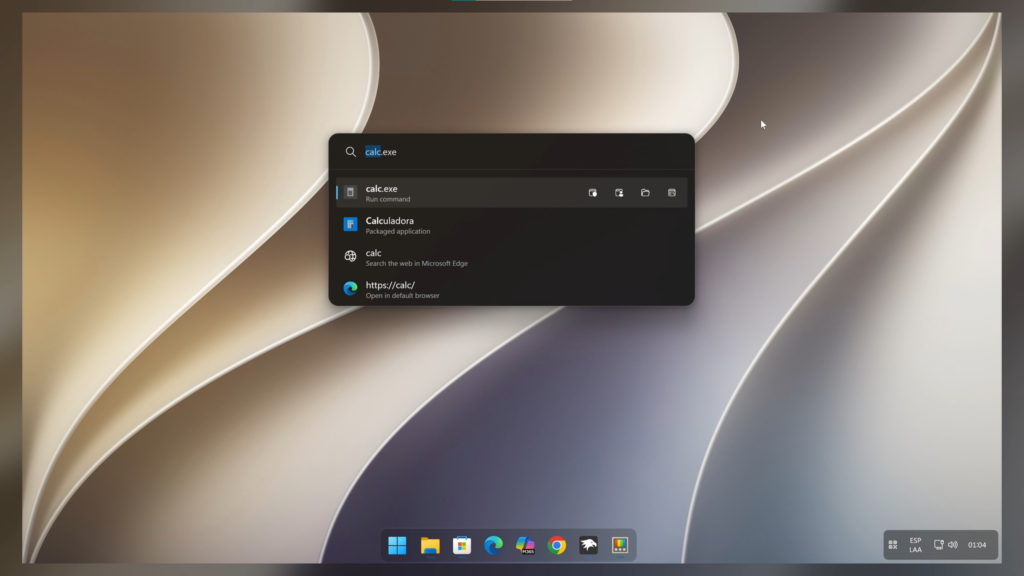Screen dimensions: 1024x576
Task: Launch the Calculadora packaged application result
Action: click(511, 225)
